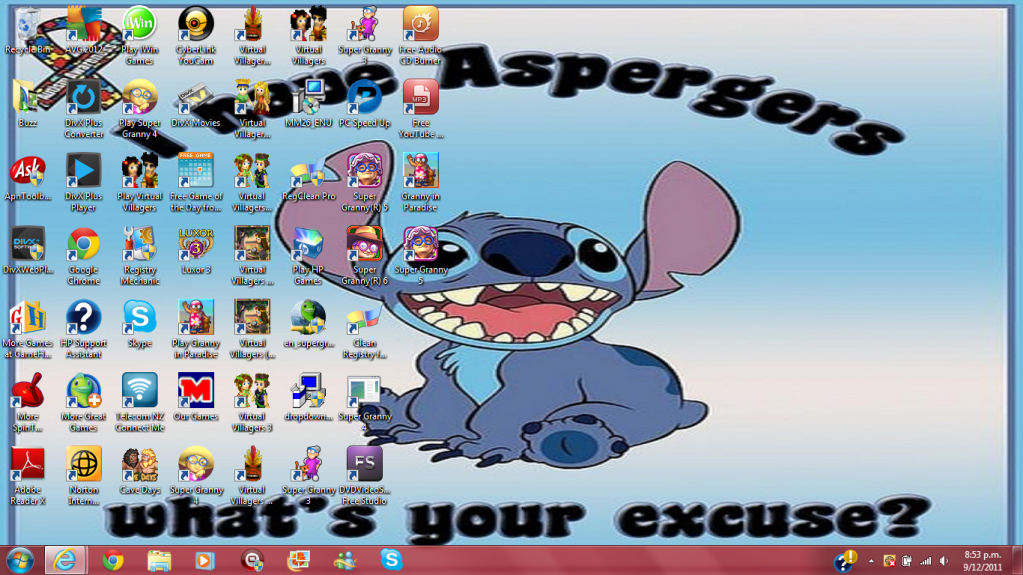
Task: Open the Granny in Paradise icon
Action: tap(421, 183)
